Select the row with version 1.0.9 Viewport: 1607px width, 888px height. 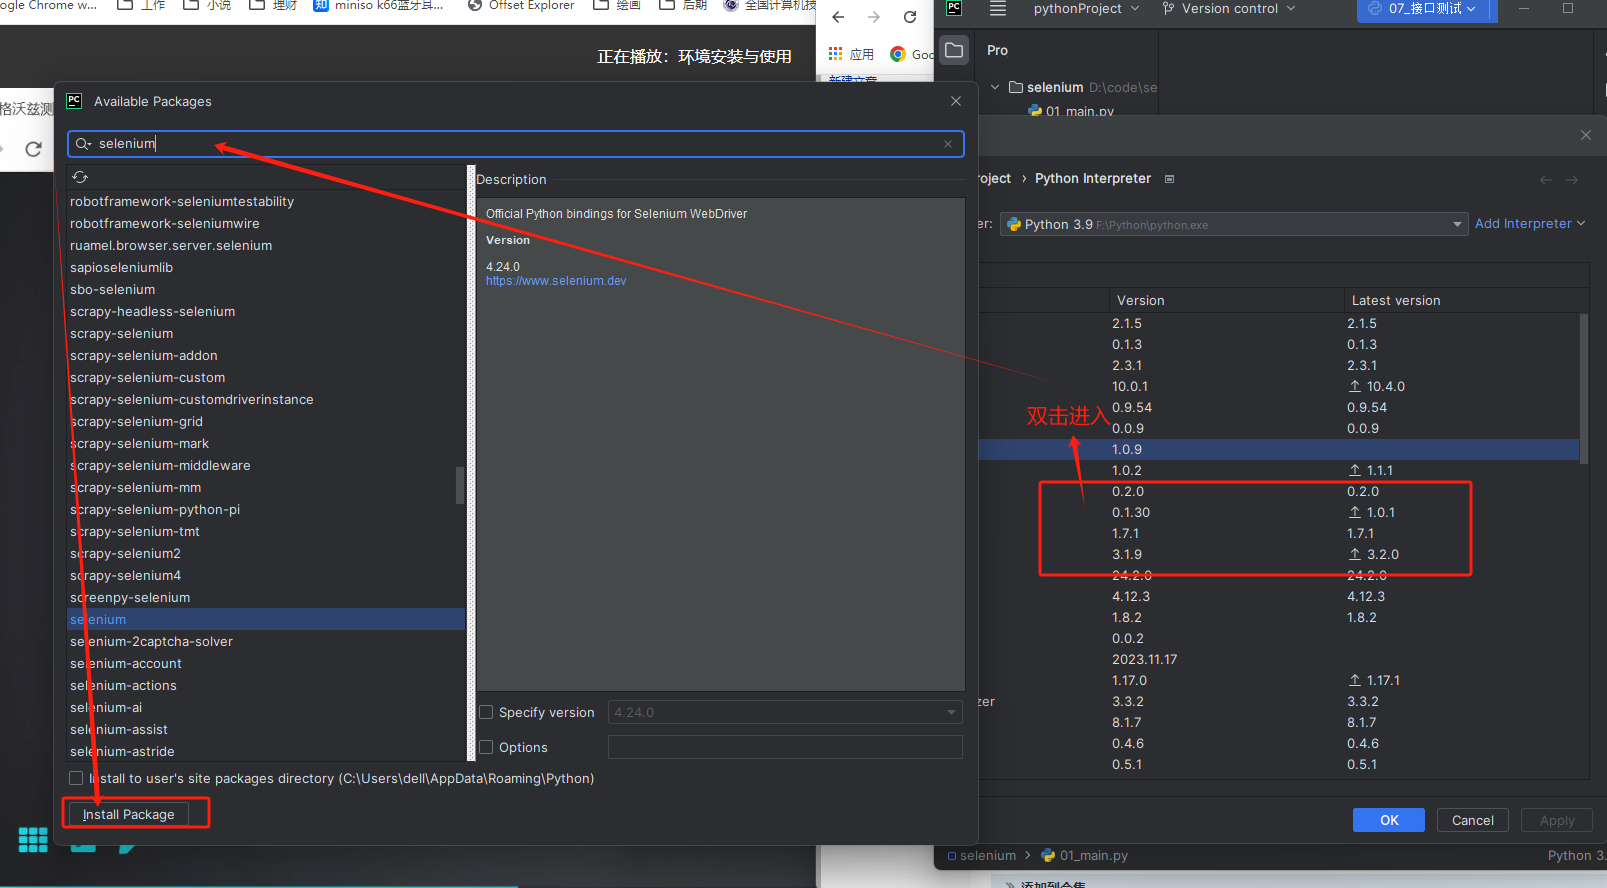coord(1278,449)
